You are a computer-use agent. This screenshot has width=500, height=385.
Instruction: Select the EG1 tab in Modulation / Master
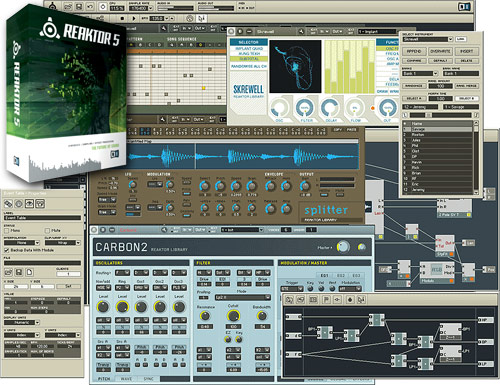tap(324, 275)
